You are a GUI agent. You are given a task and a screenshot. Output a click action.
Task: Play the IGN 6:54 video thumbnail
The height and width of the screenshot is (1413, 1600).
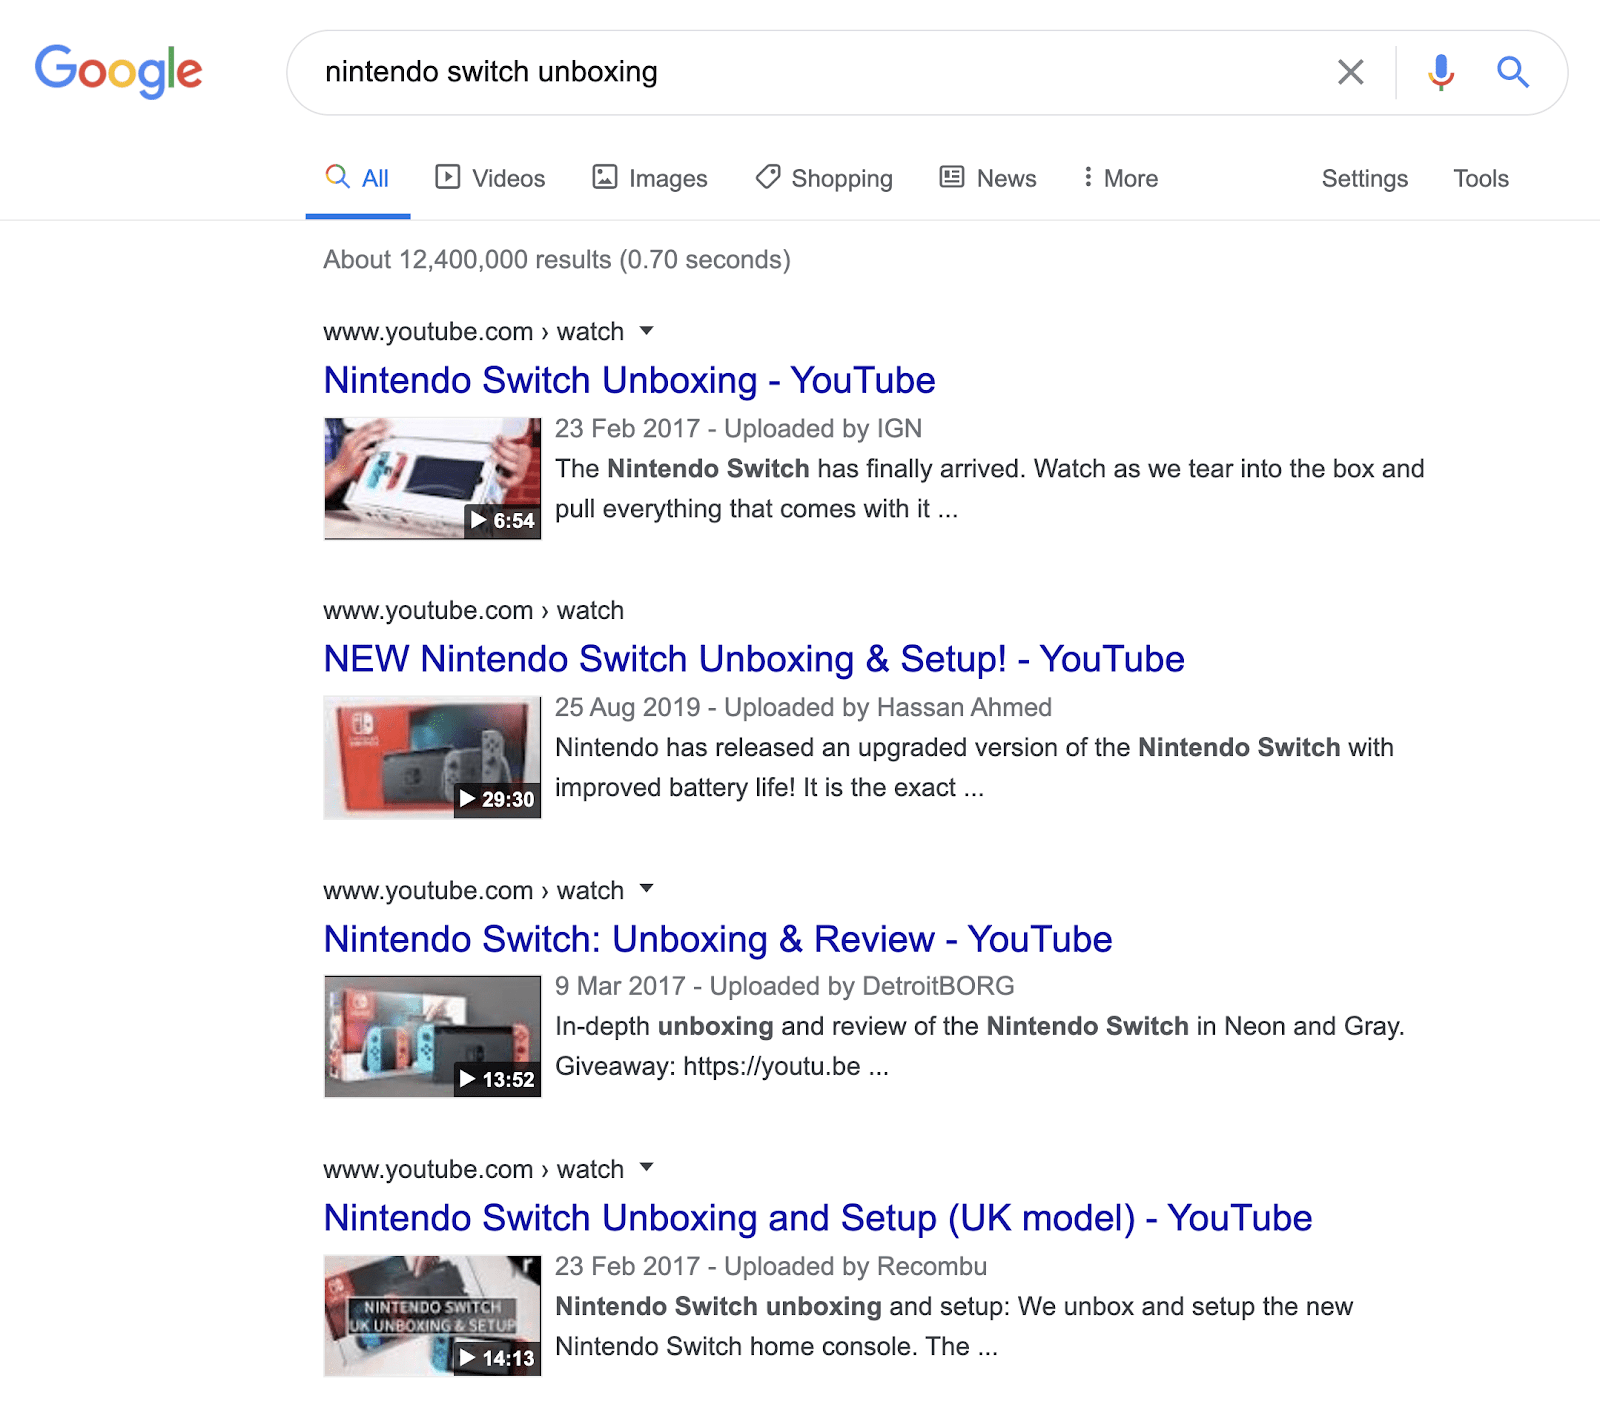point(432,478)
